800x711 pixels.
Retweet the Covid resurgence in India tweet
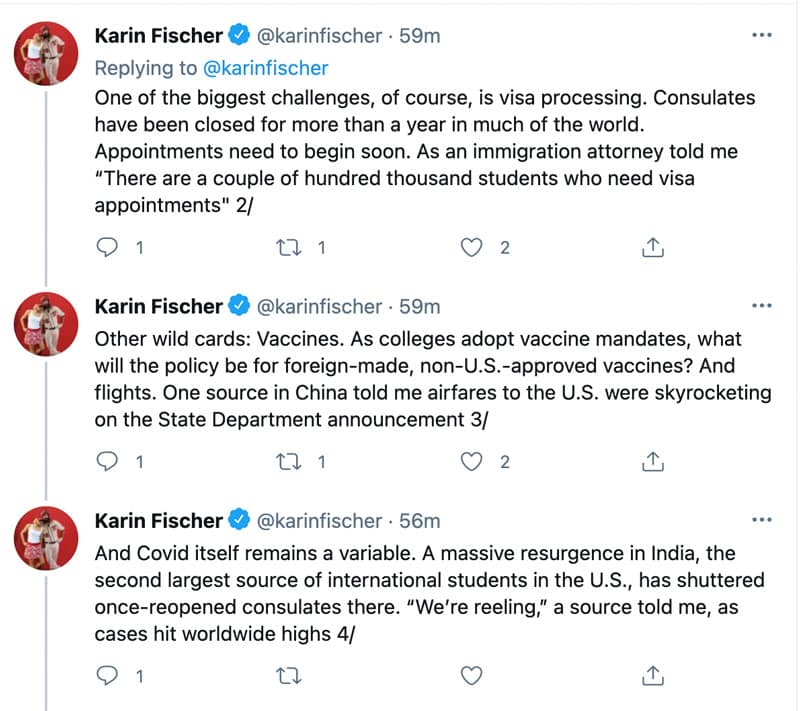click(x=289, y=676)
